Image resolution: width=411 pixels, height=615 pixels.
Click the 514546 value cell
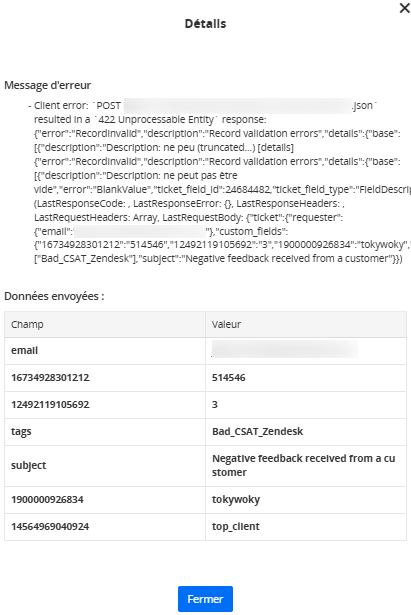tap(306, 378)
